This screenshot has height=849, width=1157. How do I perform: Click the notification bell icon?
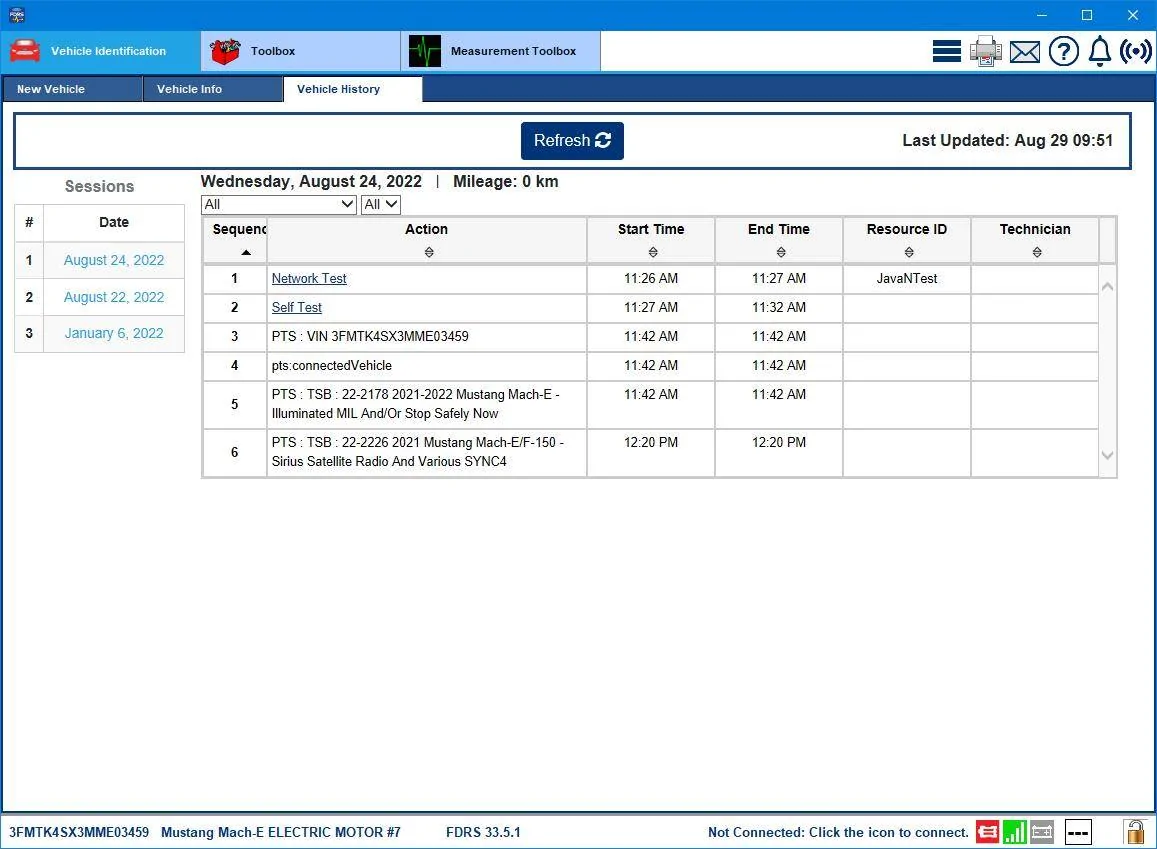[x=1099, y=51]
